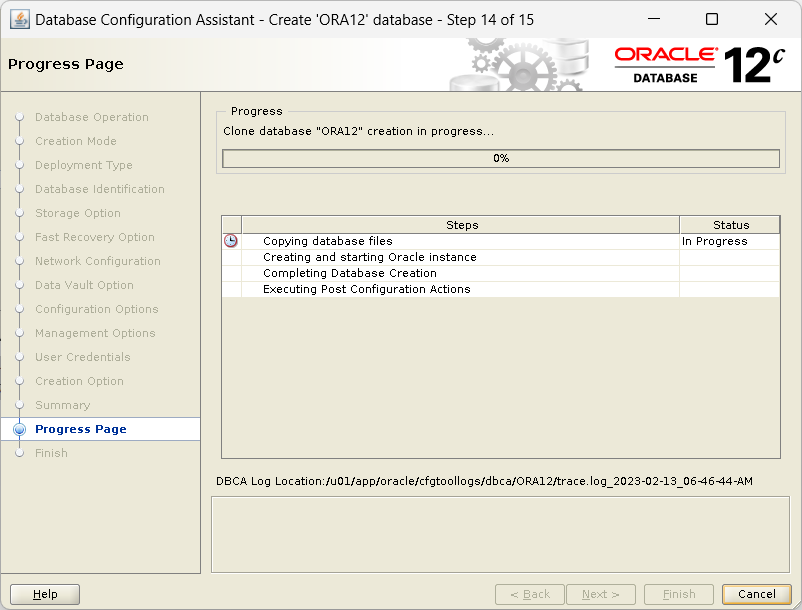Click the radio bullet beside Progress Page step
This screenshot has width=802, height=610.
19,430
